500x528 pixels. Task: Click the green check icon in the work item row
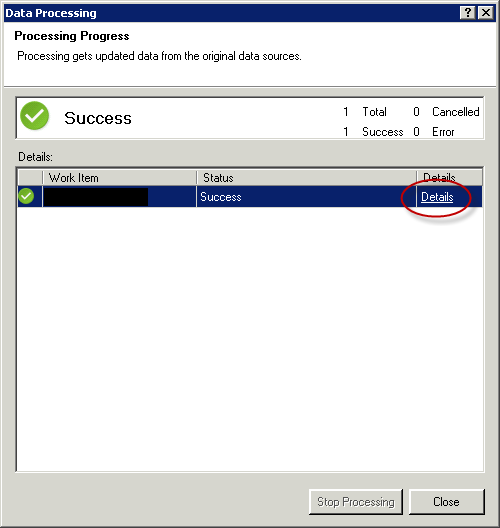tap(26, 196)
